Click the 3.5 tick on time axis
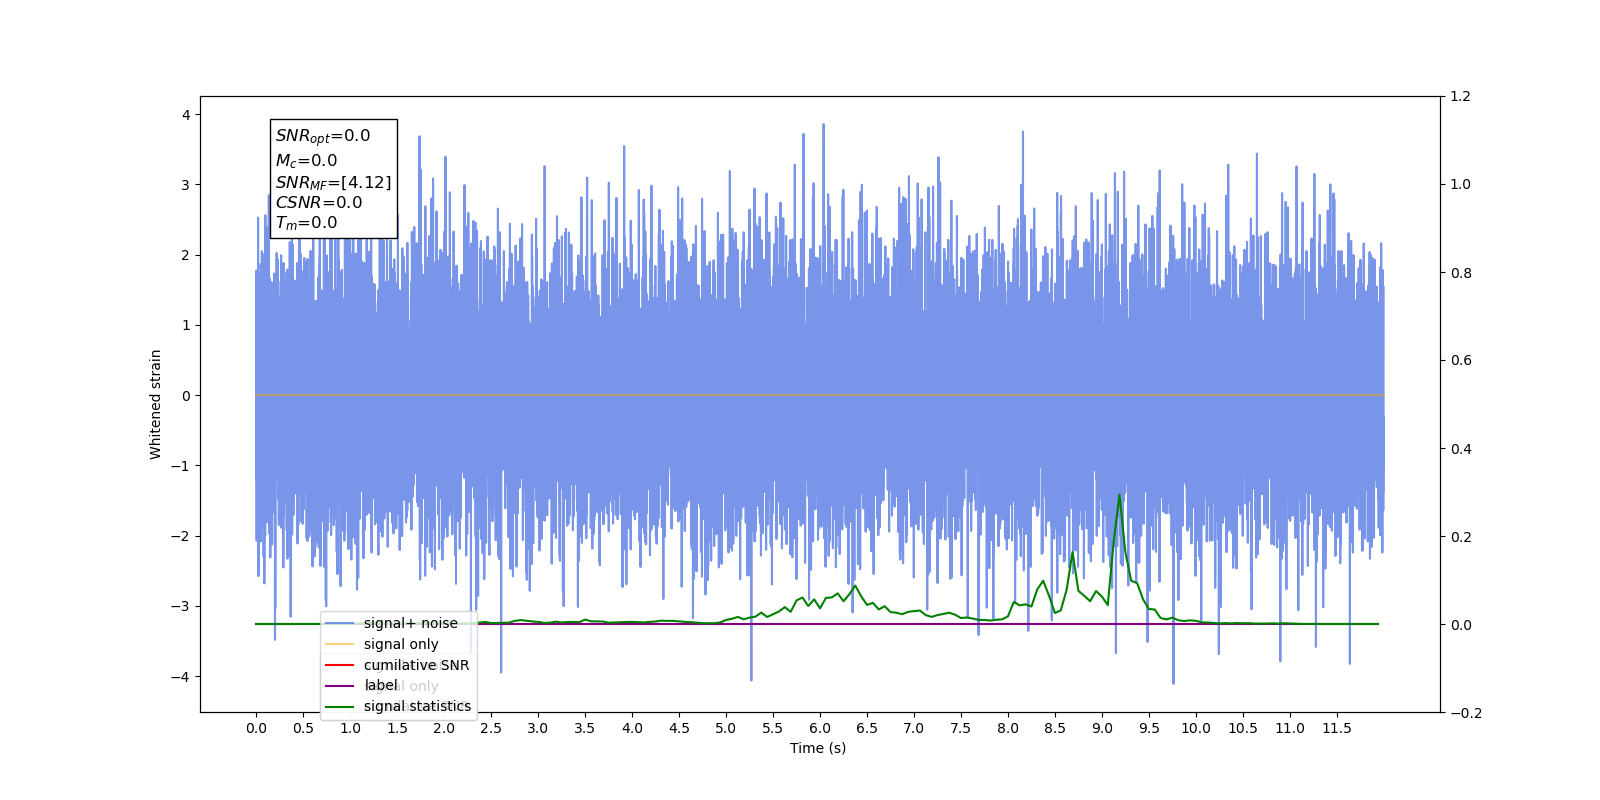 [x=585, y=728]
